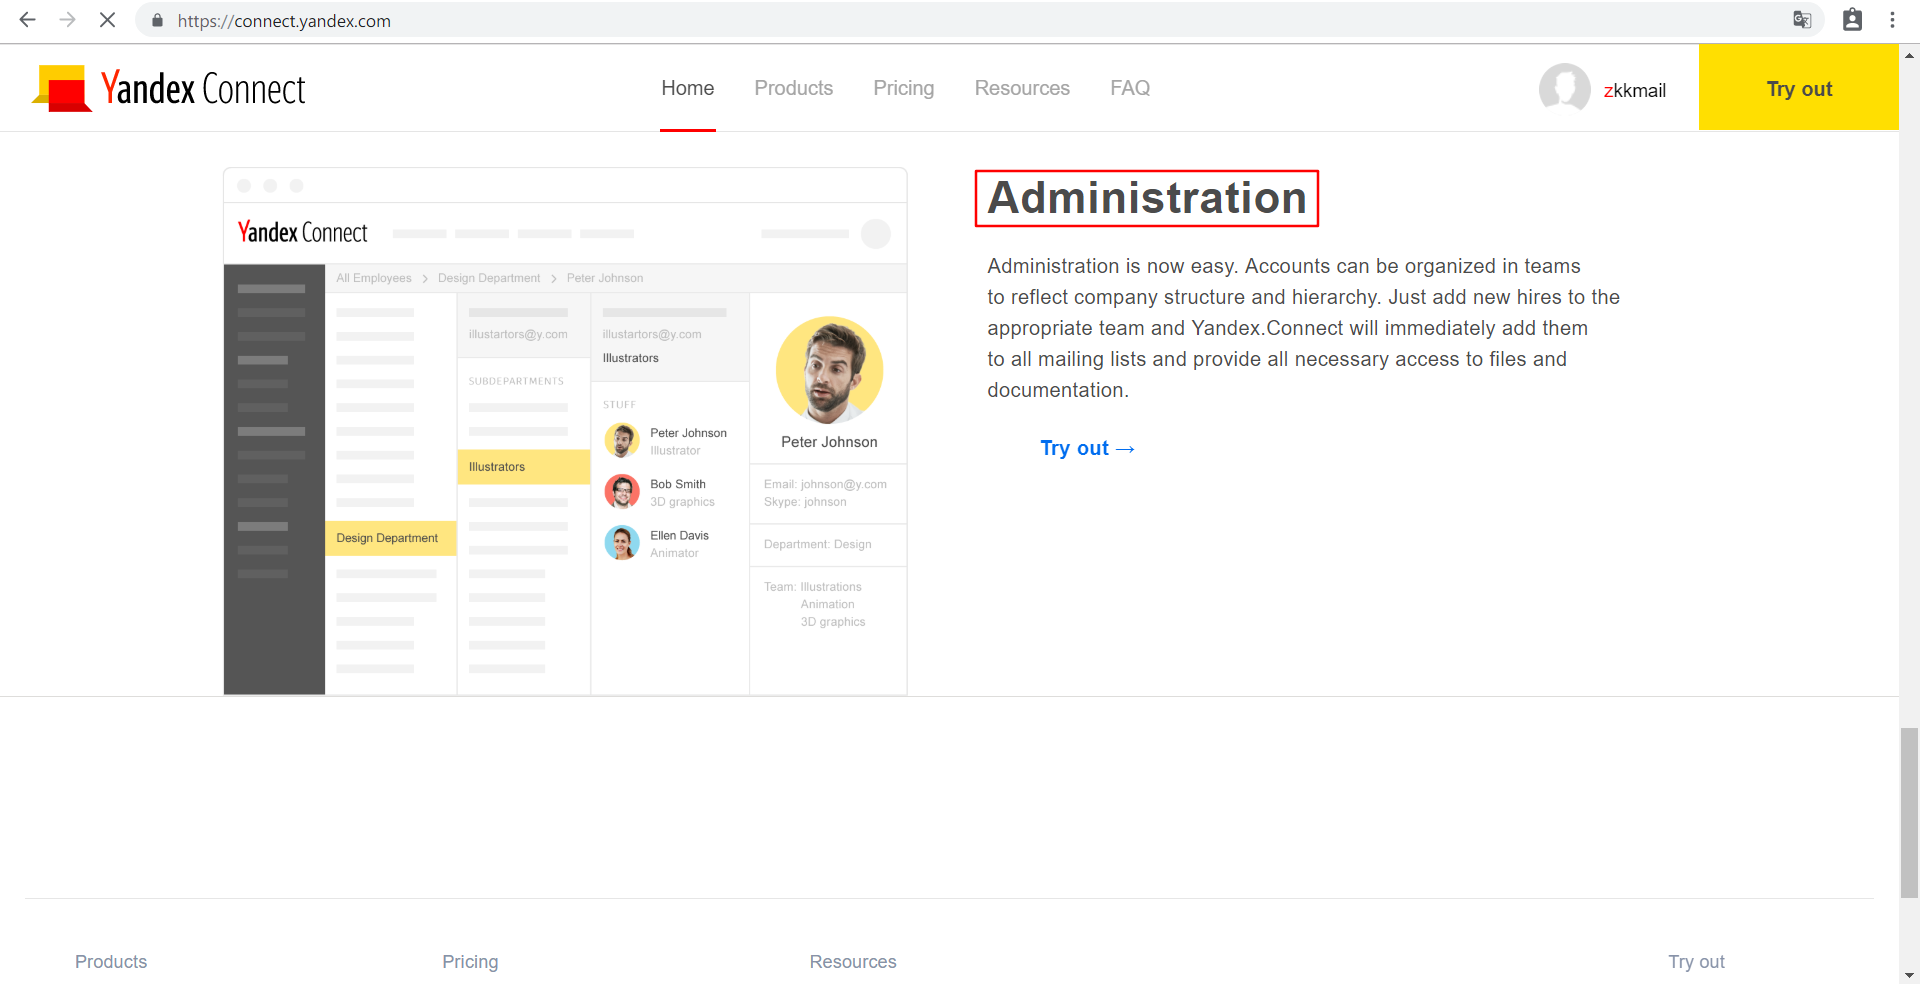This screenshot has height=984, width=1920.
Task: Click the address bar URL field
Action: (900, 21)
